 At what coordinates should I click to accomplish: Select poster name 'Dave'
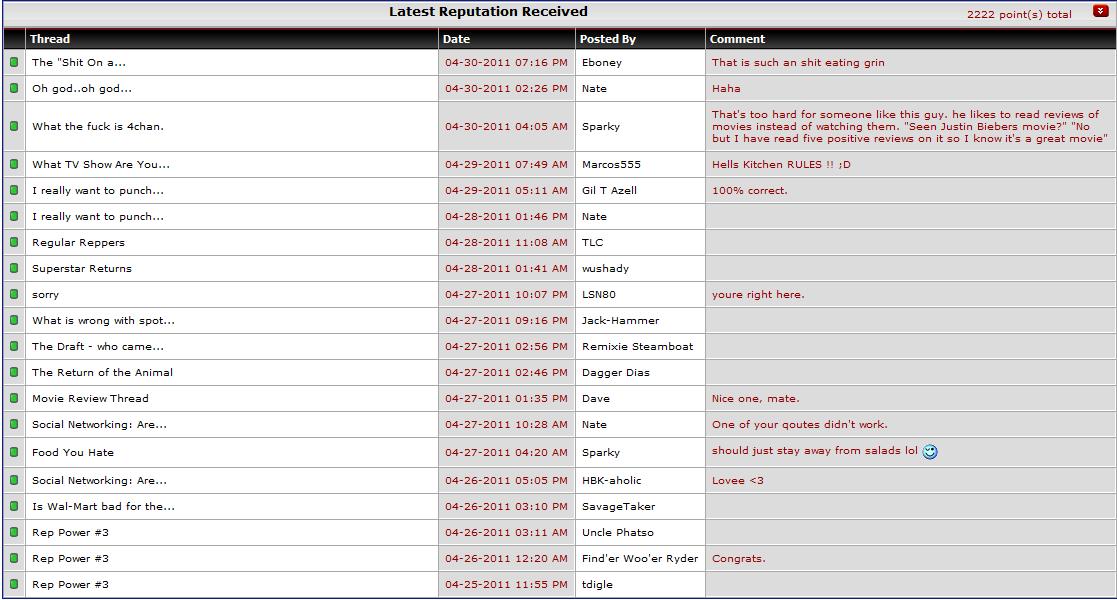click(x=596, y=398)
